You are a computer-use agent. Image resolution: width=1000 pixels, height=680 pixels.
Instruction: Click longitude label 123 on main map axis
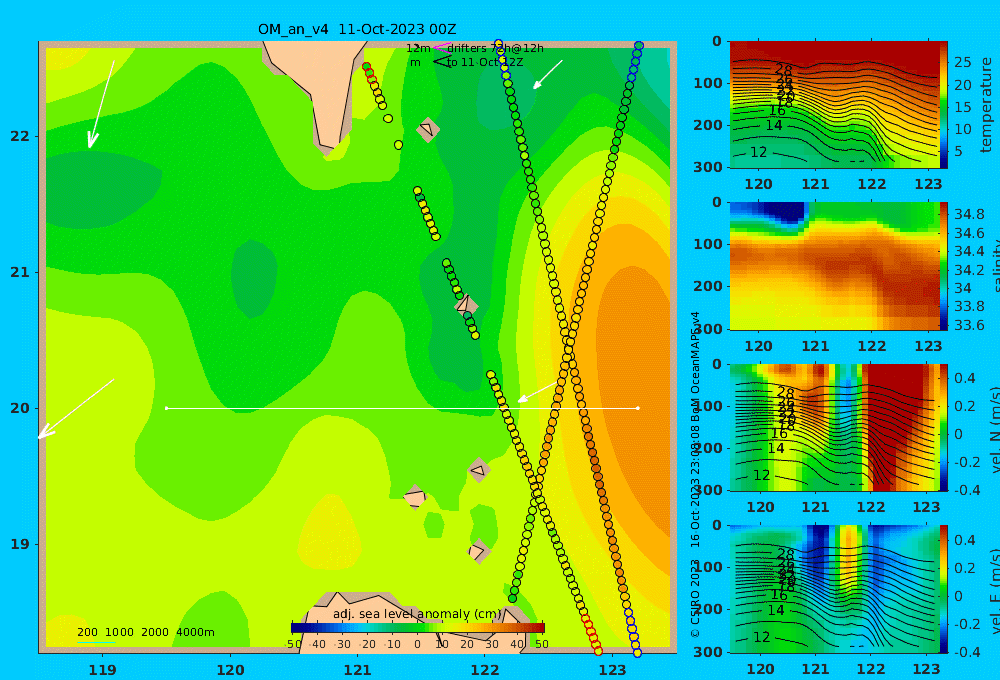(613, 670)
